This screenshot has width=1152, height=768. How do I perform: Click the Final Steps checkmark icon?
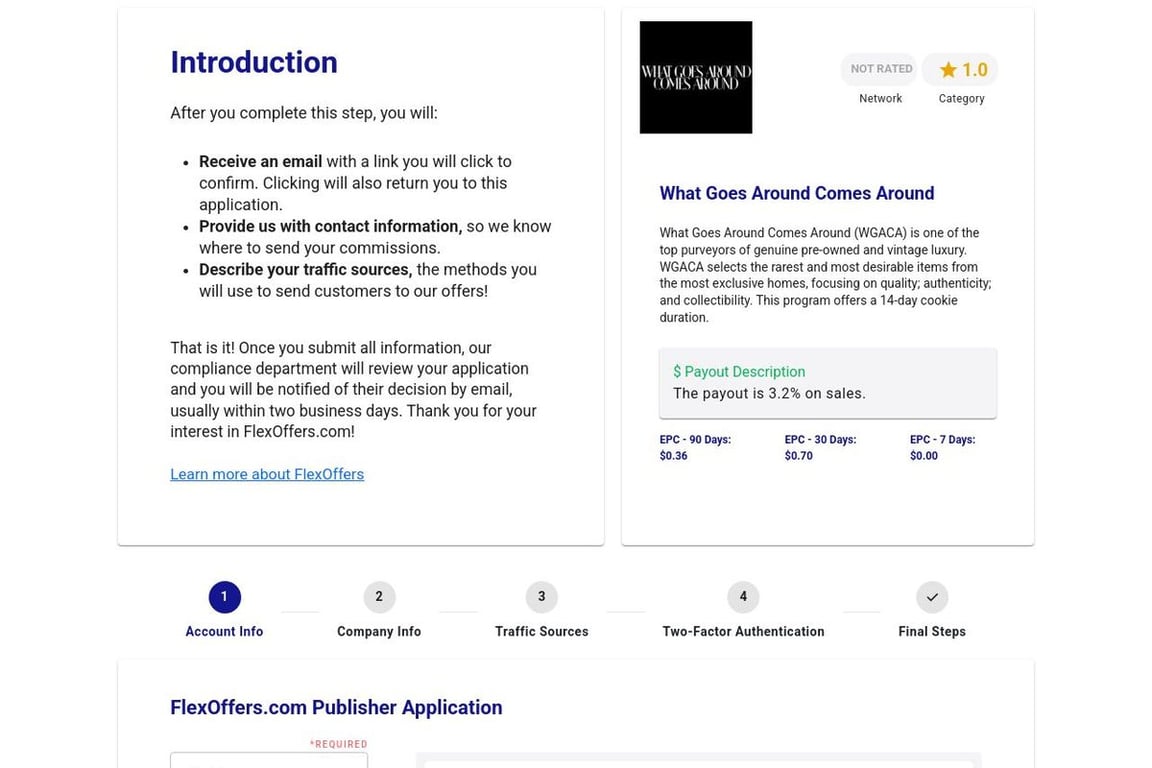932,597
